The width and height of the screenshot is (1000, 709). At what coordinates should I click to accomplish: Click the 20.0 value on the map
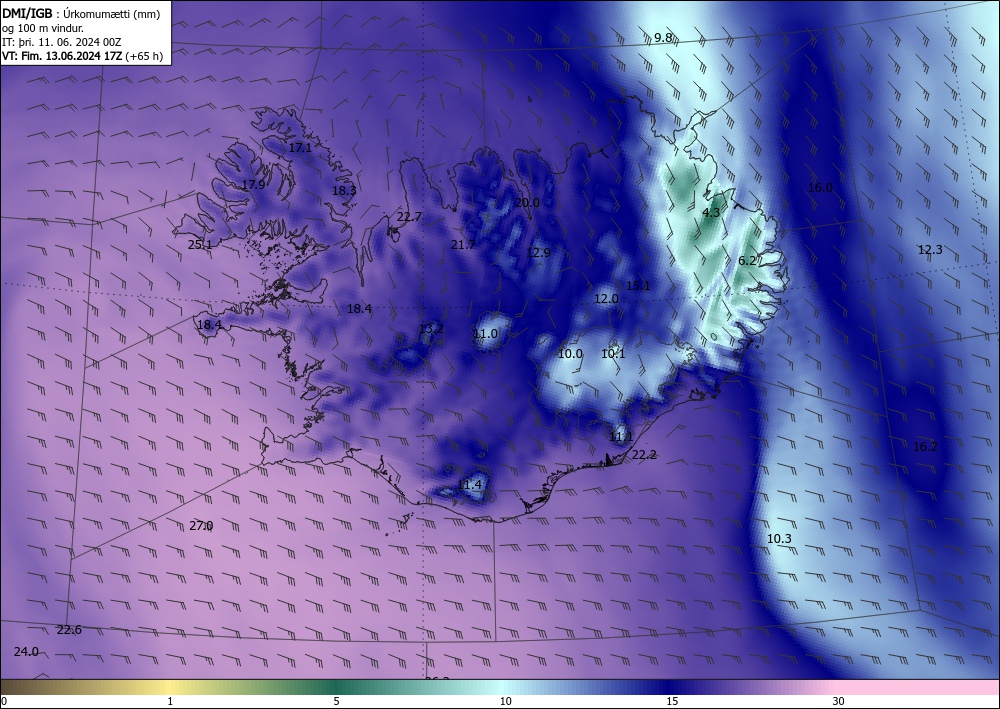click(527, 203)
